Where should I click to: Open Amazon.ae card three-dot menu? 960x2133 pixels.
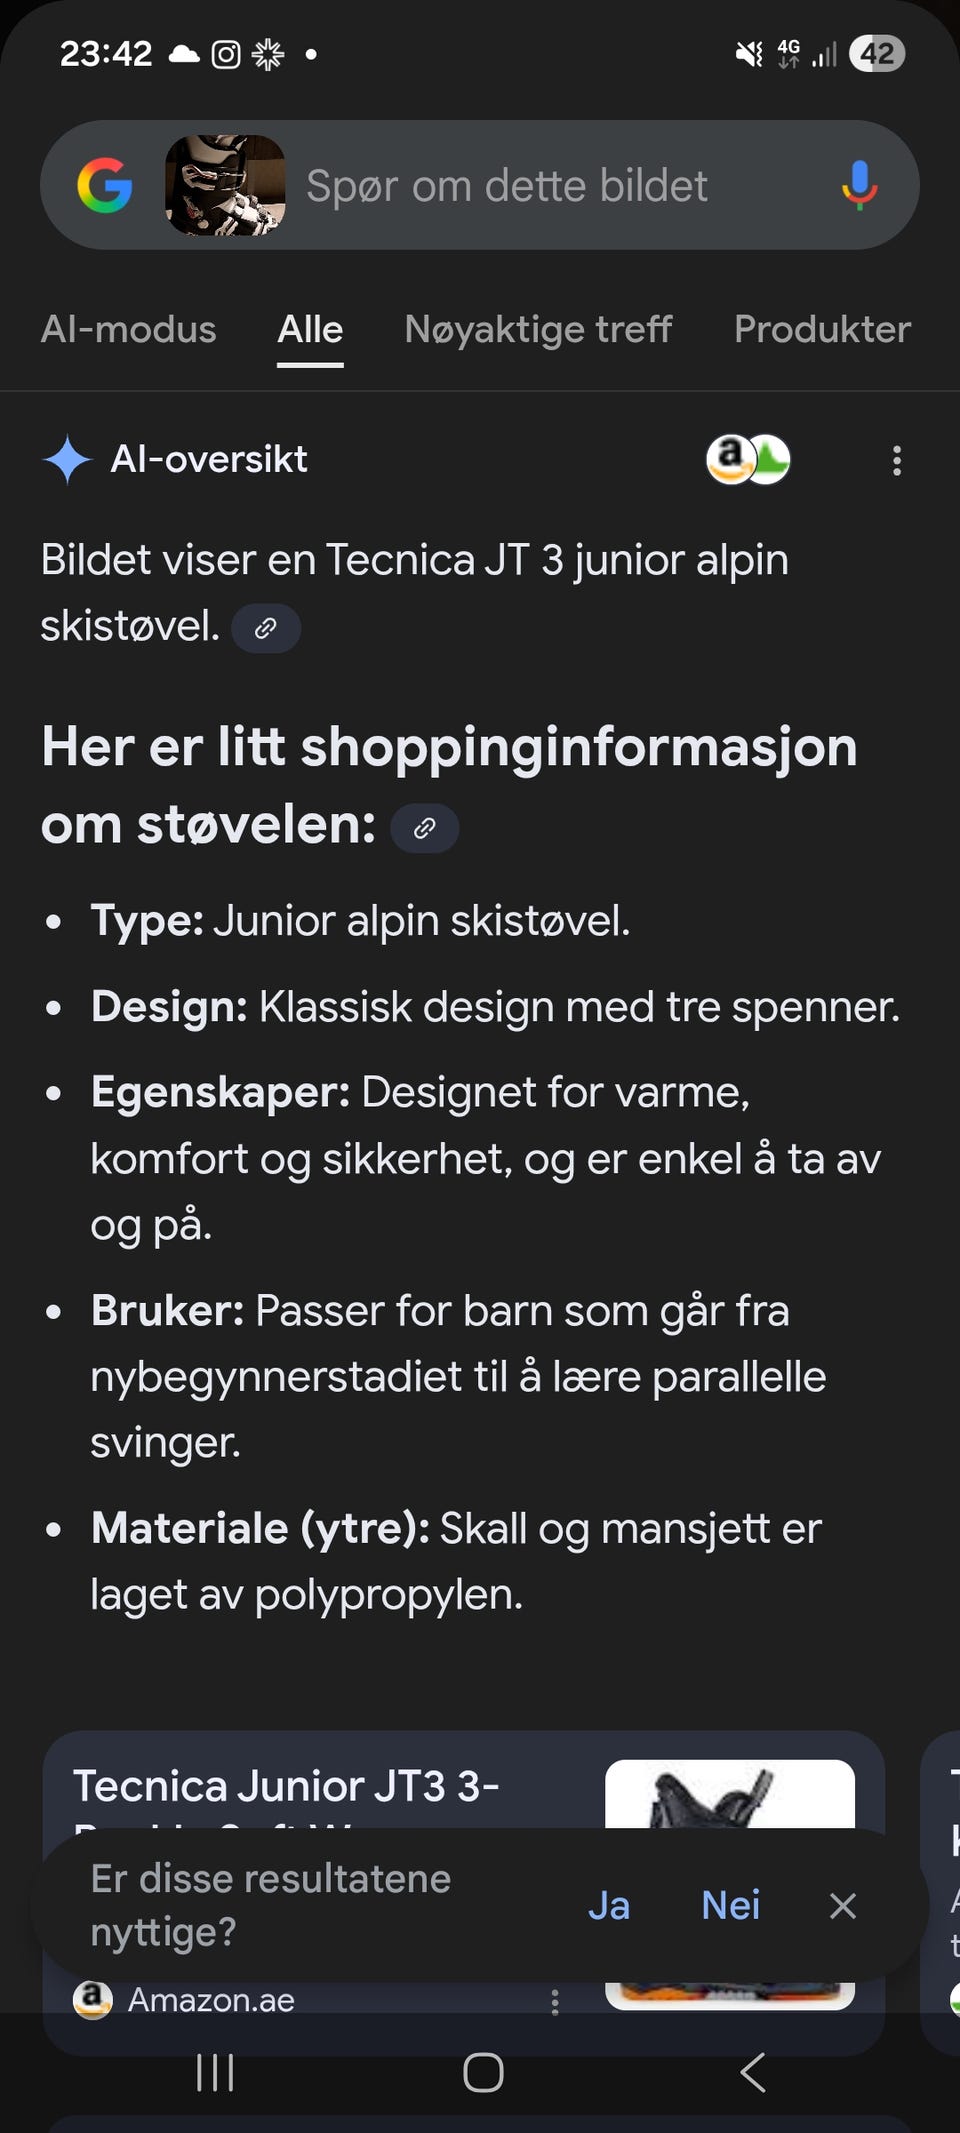[555, 2001]
